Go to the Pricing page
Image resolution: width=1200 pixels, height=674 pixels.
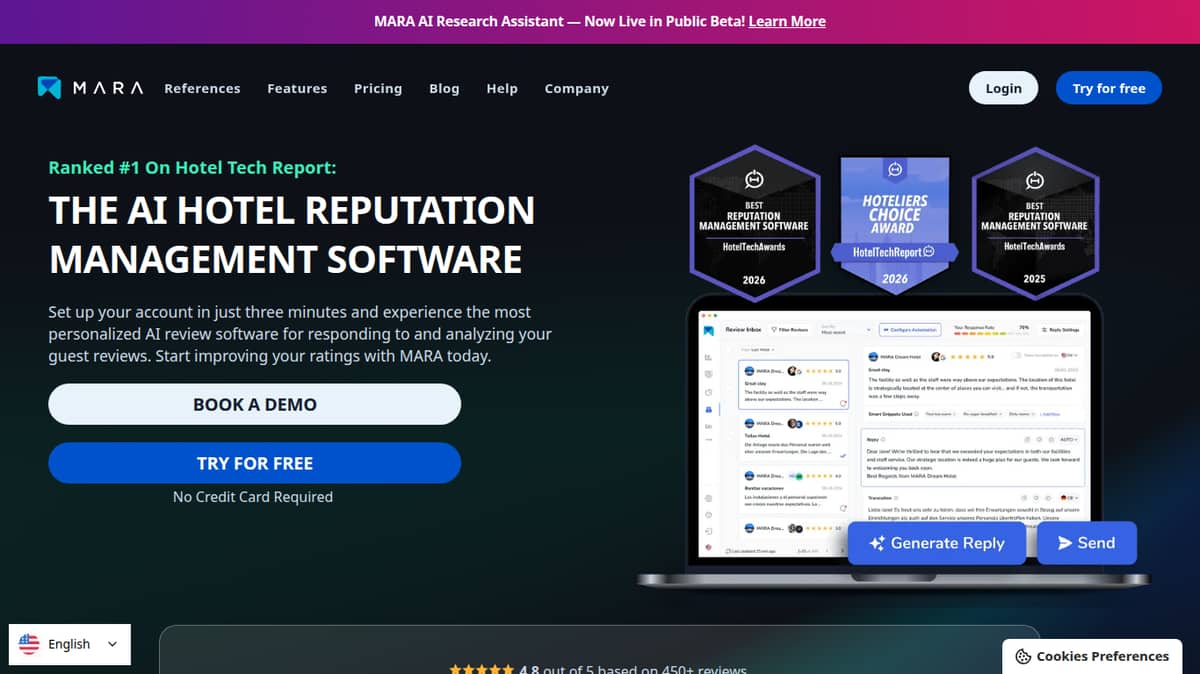[378, 88]
